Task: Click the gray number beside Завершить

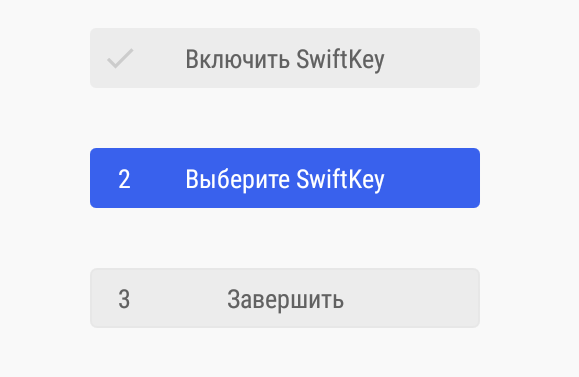Action: (x=124, y=299)
